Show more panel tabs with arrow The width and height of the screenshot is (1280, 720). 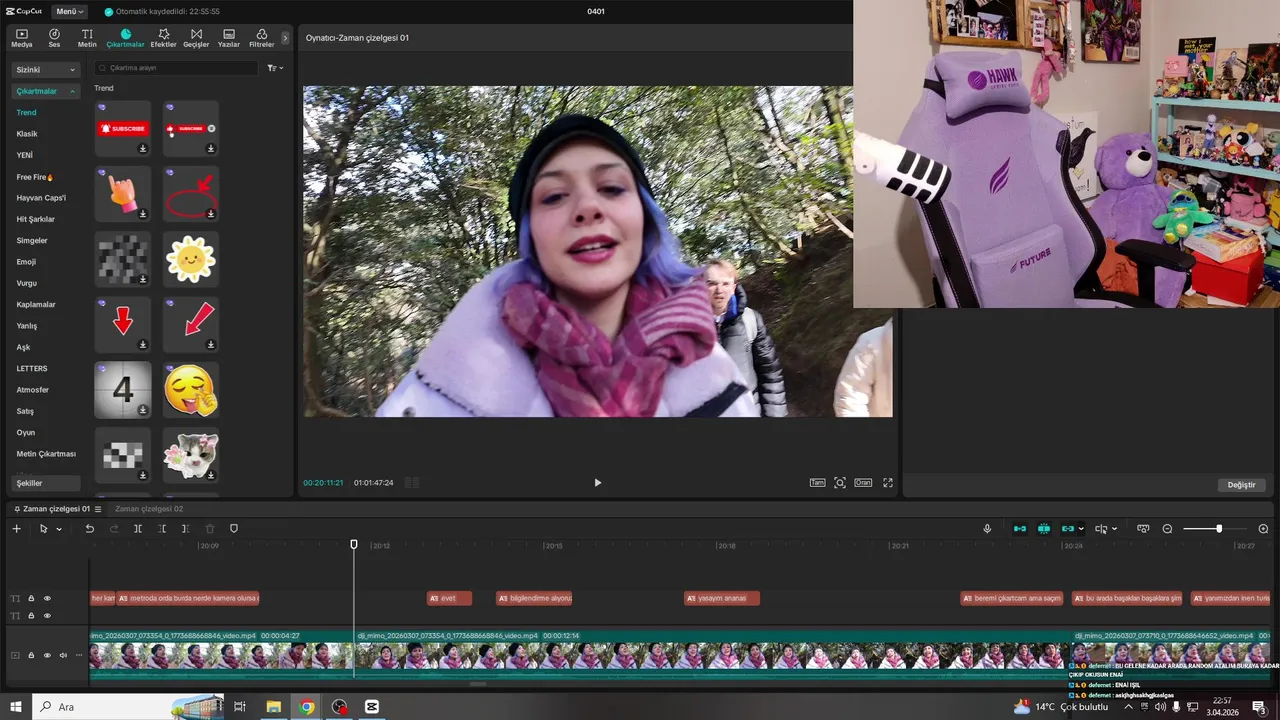285,38
